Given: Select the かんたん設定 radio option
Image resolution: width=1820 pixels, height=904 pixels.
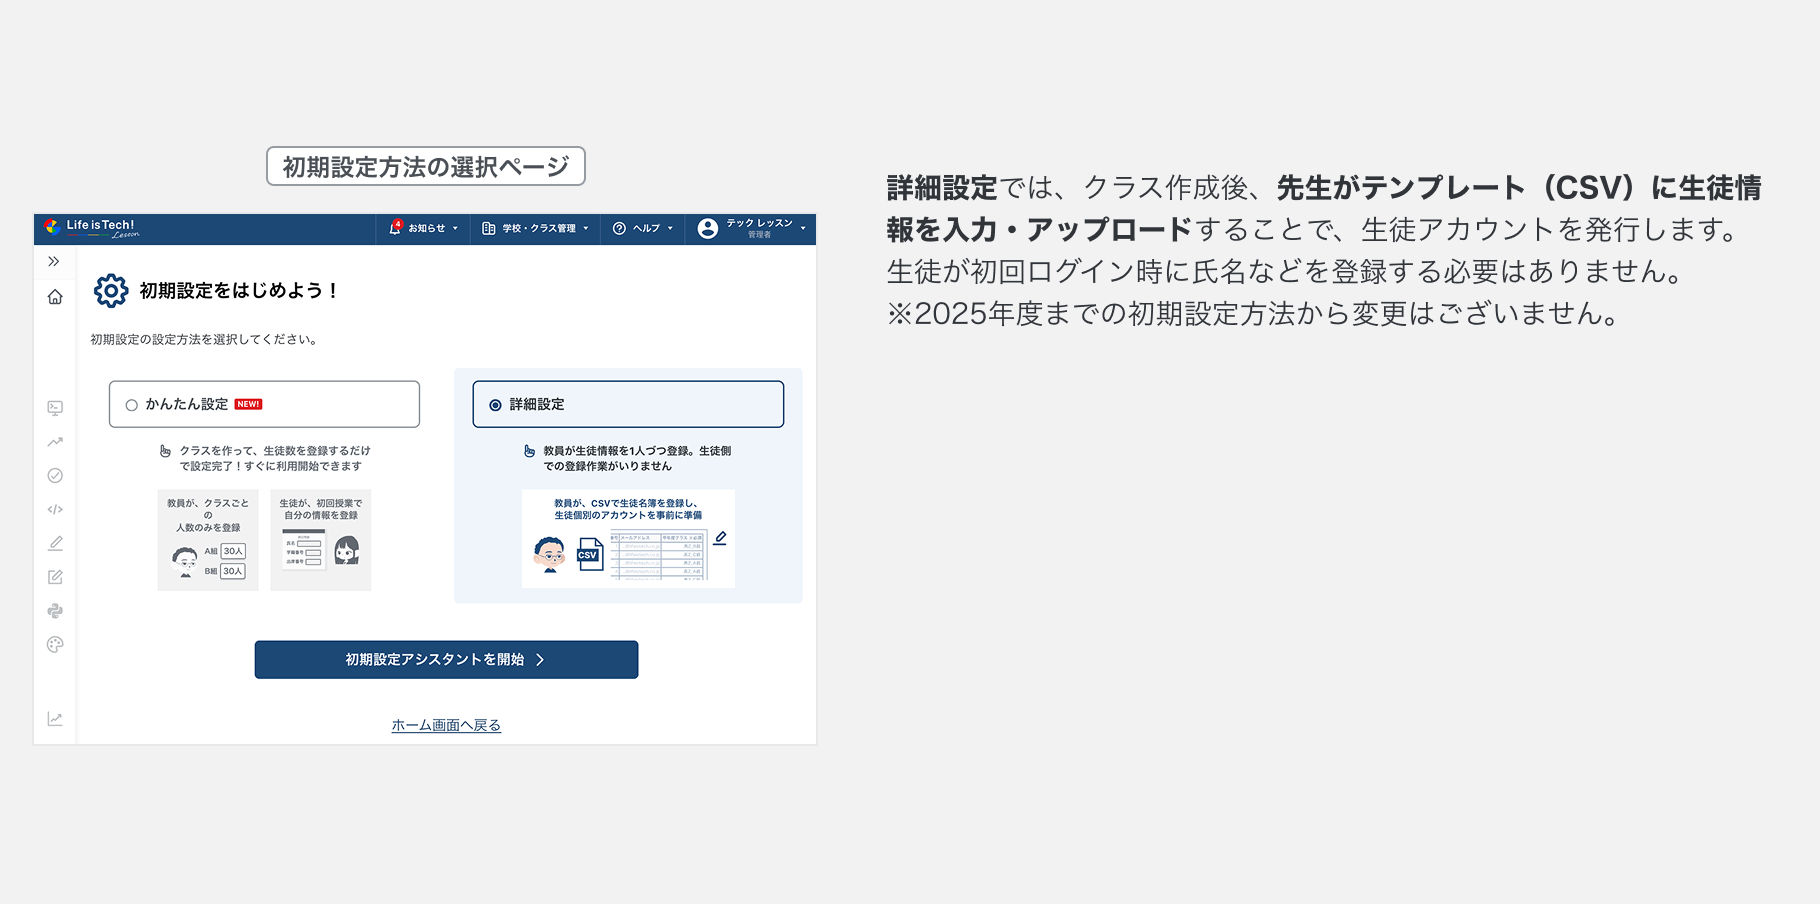Looking at the screenshot, I should coord(131,404).
